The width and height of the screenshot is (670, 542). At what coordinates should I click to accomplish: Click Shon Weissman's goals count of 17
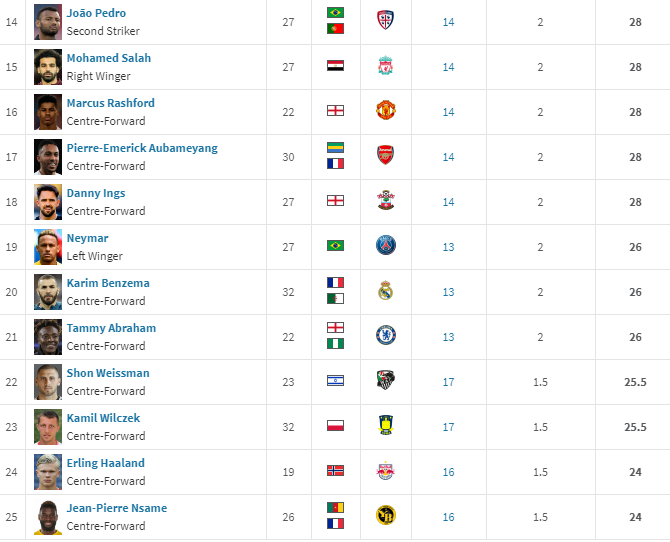point(448,382)
